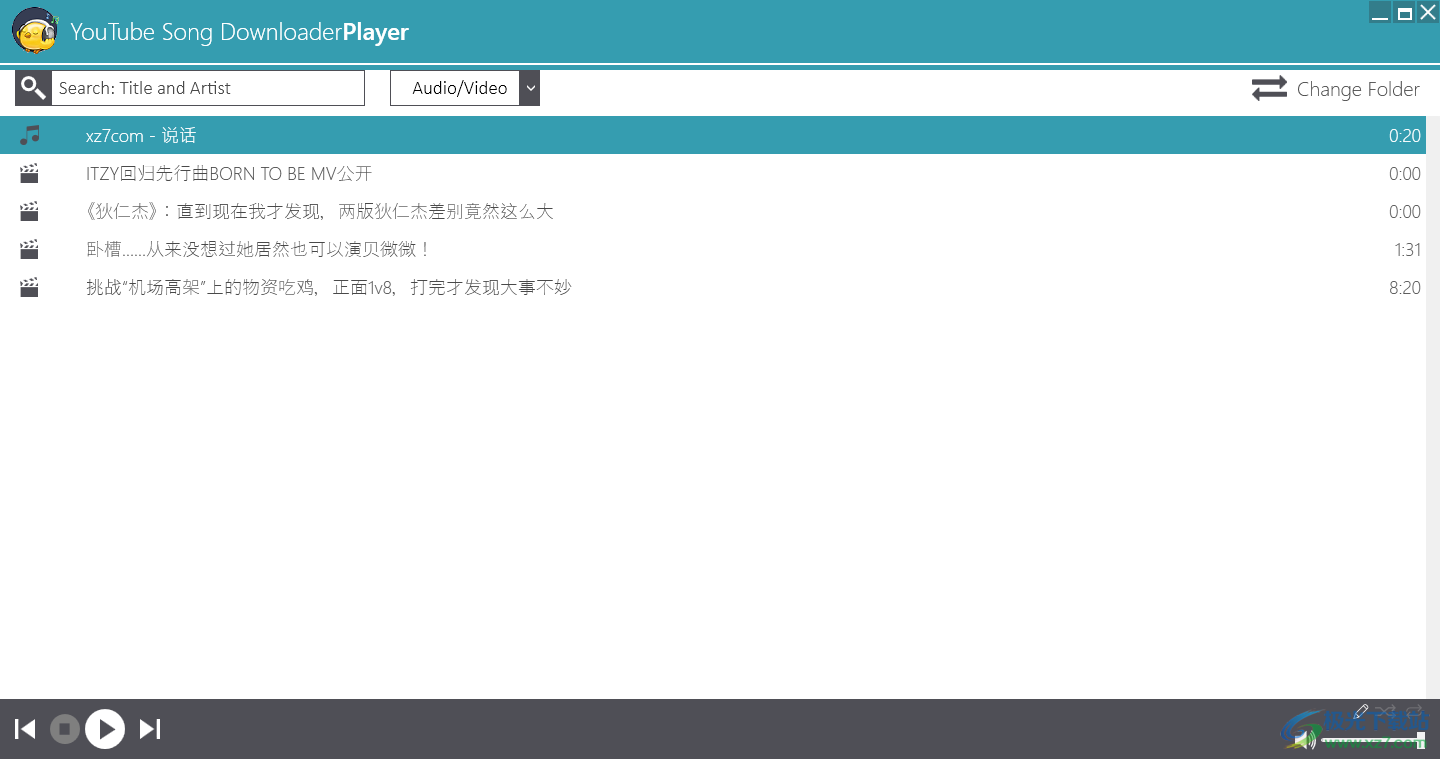Open the Audio/Video filter dropdown
The image size is (1440, 759).
pyautogui.click(x=530, y=88)
